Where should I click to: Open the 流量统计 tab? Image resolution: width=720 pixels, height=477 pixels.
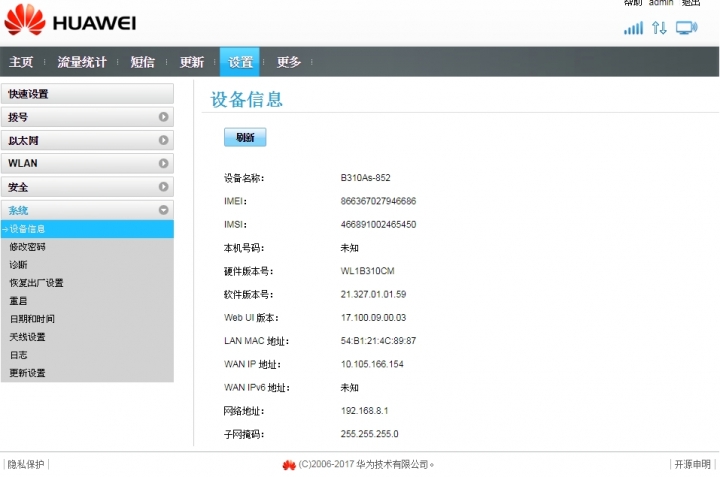[x=82, y=62]
